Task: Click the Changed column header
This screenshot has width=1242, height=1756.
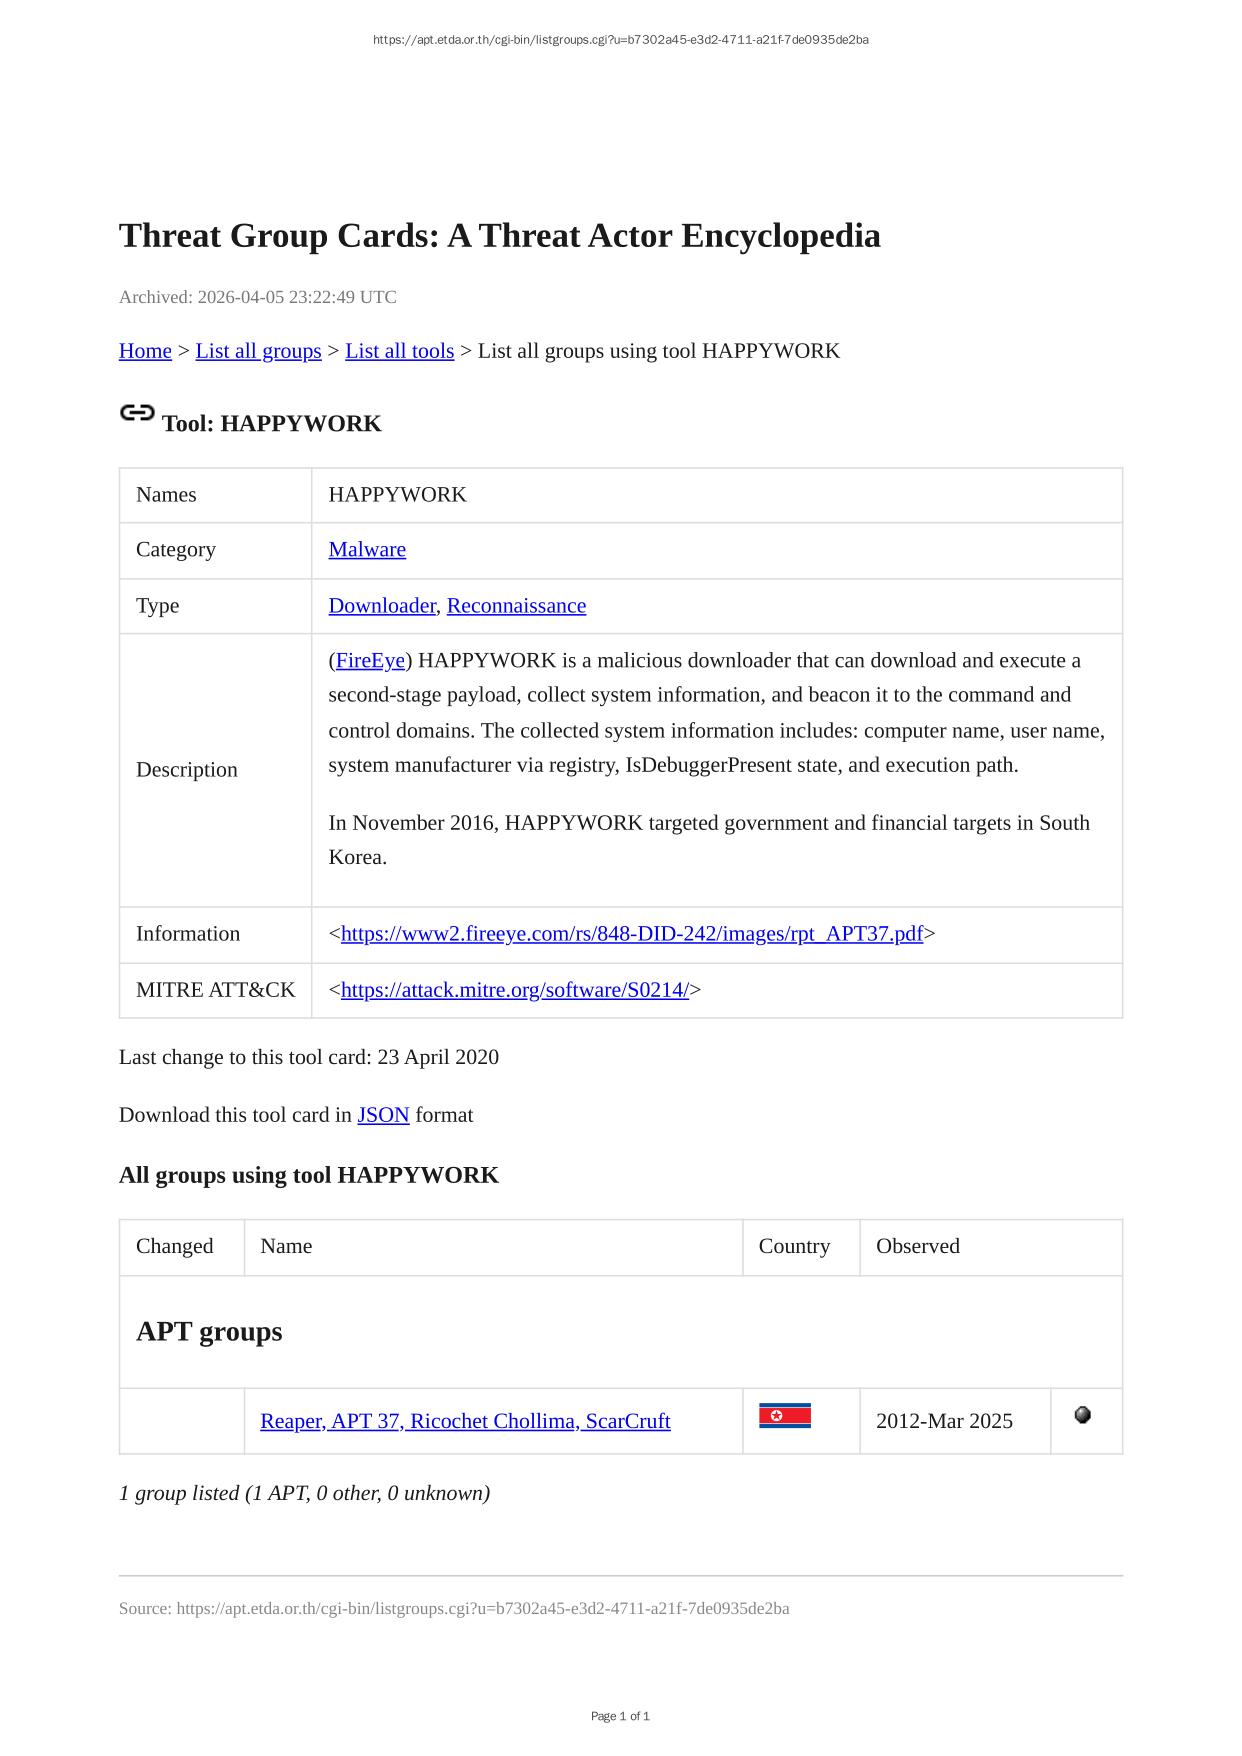Action: click(175, 1246)
